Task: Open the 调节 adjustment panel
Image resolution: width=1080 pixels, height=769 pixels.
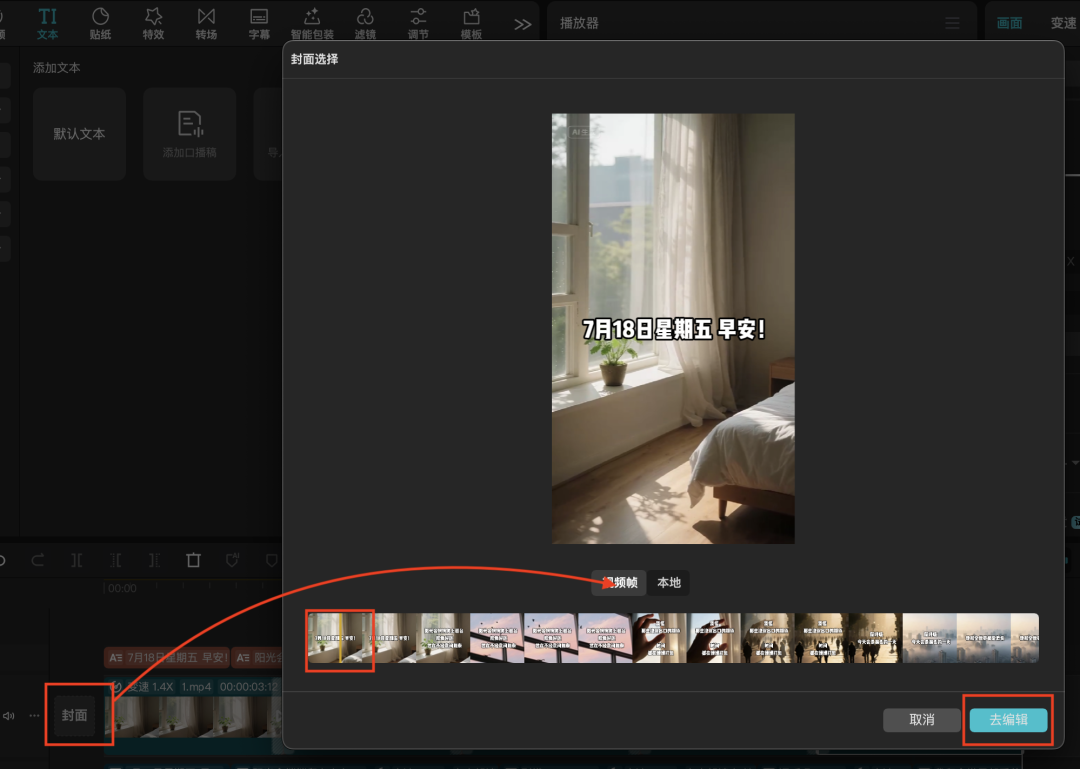Action: tap(418, 22)
